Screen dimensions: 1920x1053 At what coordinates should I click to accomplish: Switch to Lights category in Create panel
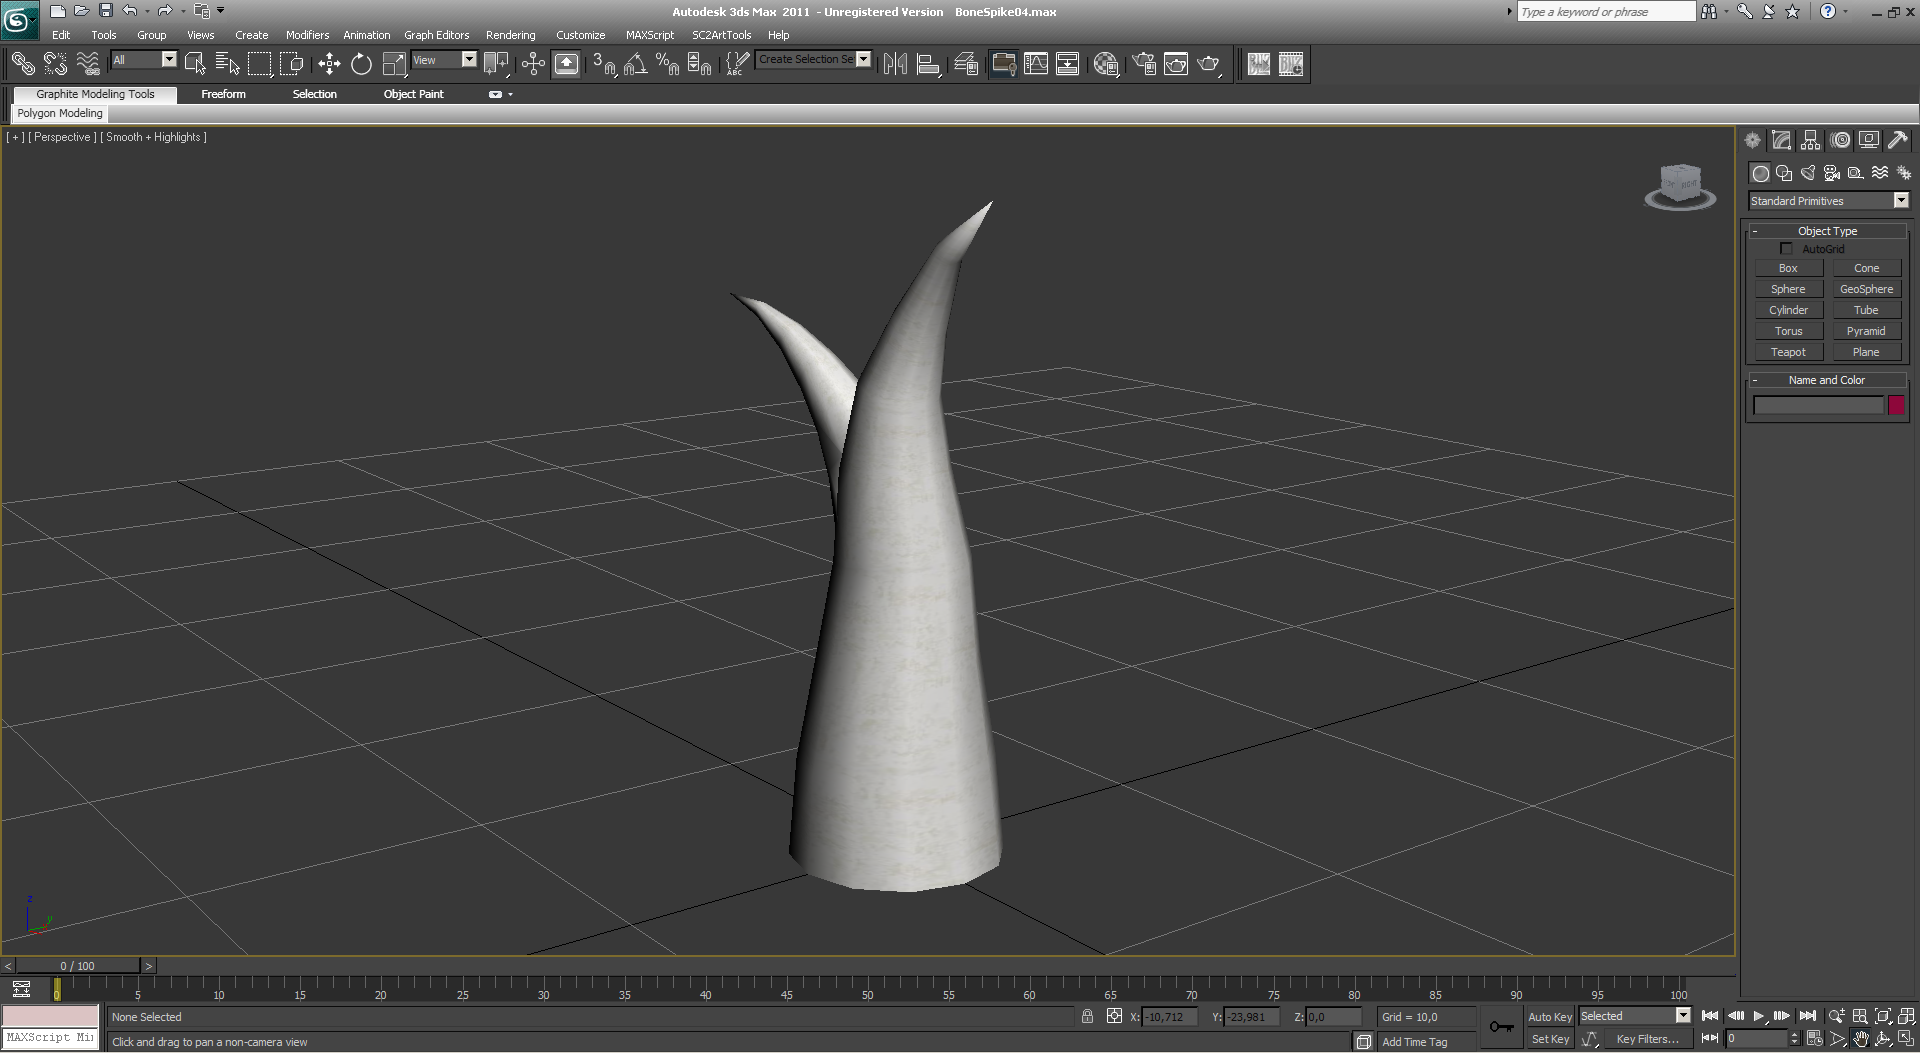1808,173
